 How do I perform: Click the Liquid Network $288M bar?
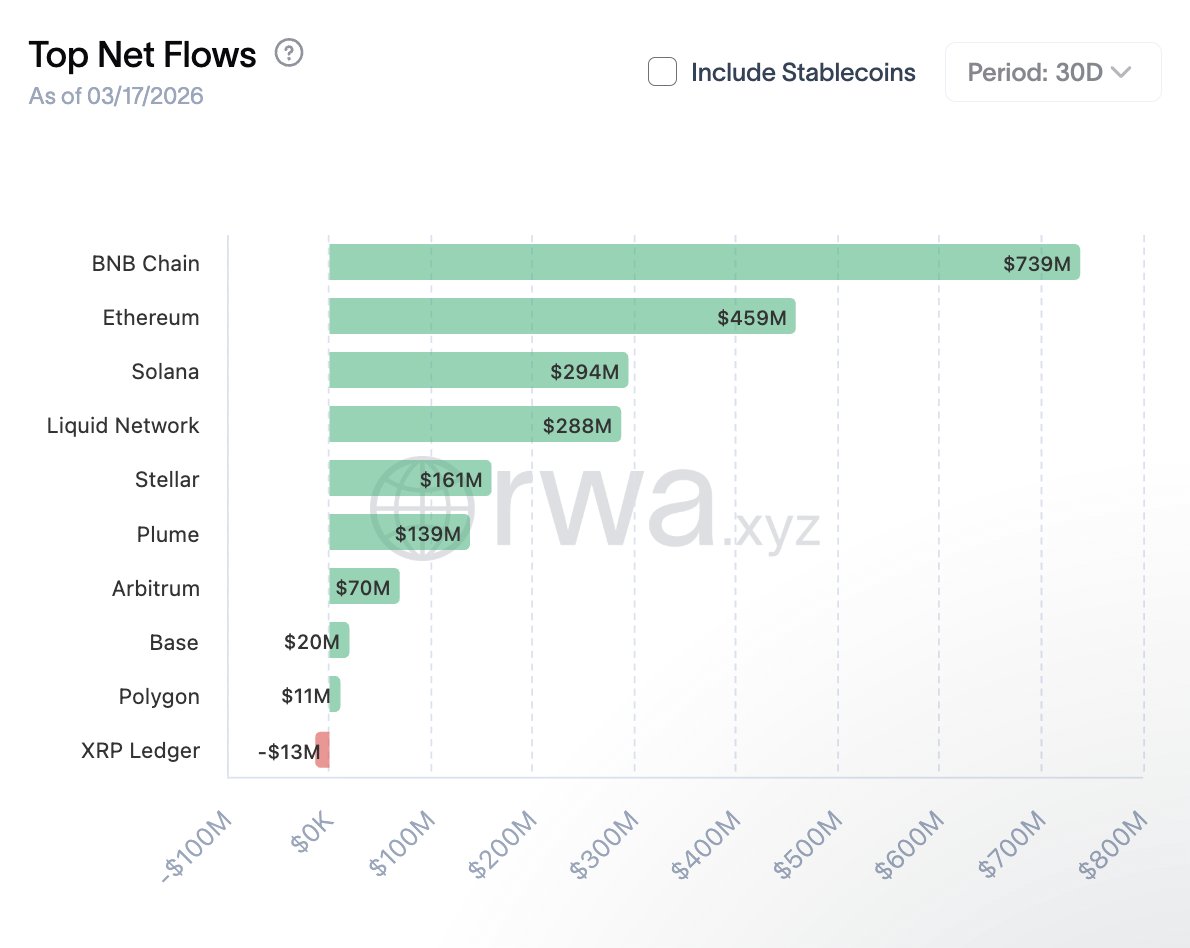[x=474, y=424]
